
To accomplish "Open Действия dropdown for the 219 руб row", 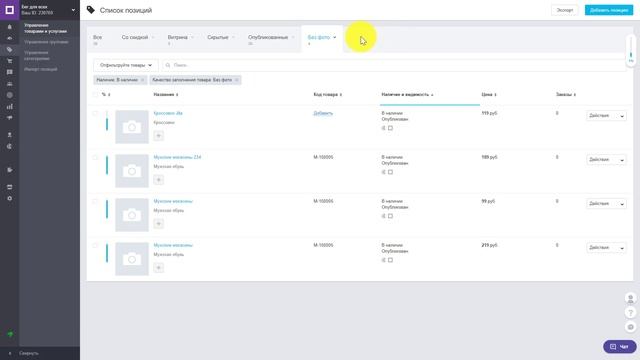I will pos(607,248).
